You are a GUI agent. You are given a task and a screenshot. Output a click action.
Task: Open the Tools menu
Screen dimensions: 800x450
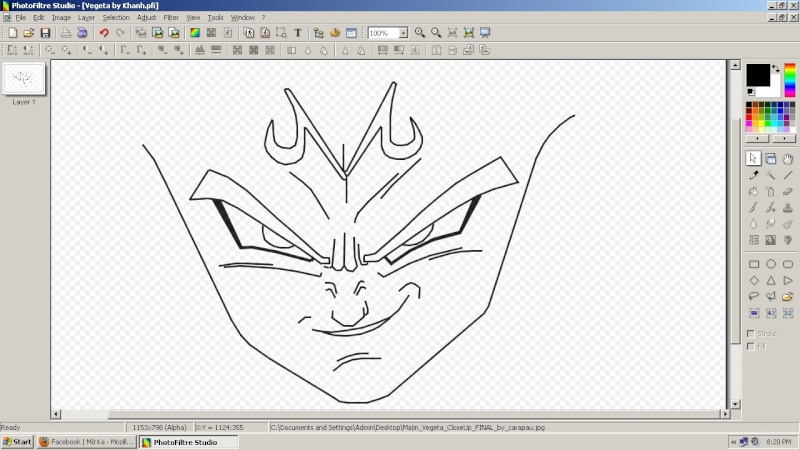(215, 17)
